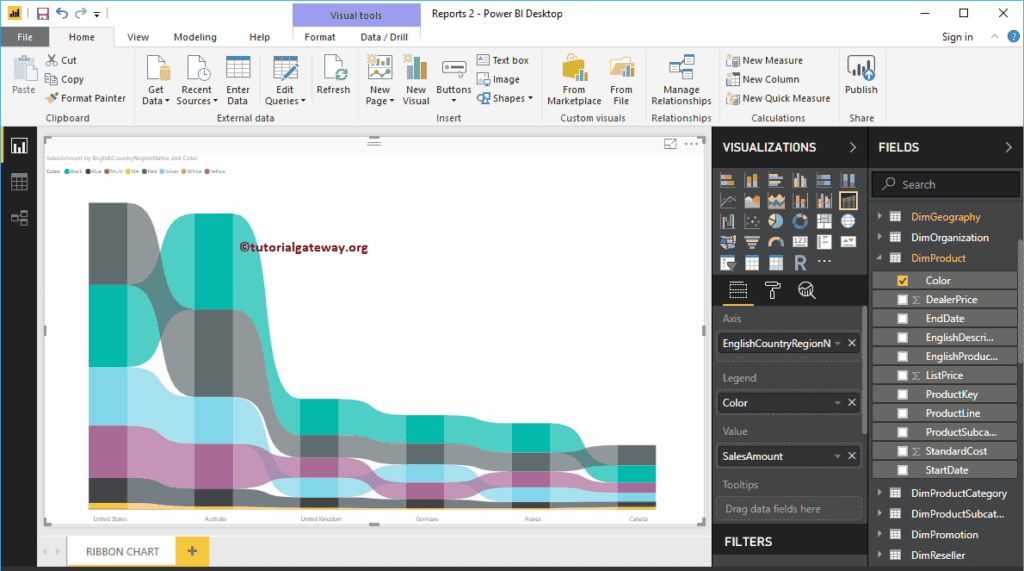Open the SalesAmount value field dropdown

tap(837, 456)
